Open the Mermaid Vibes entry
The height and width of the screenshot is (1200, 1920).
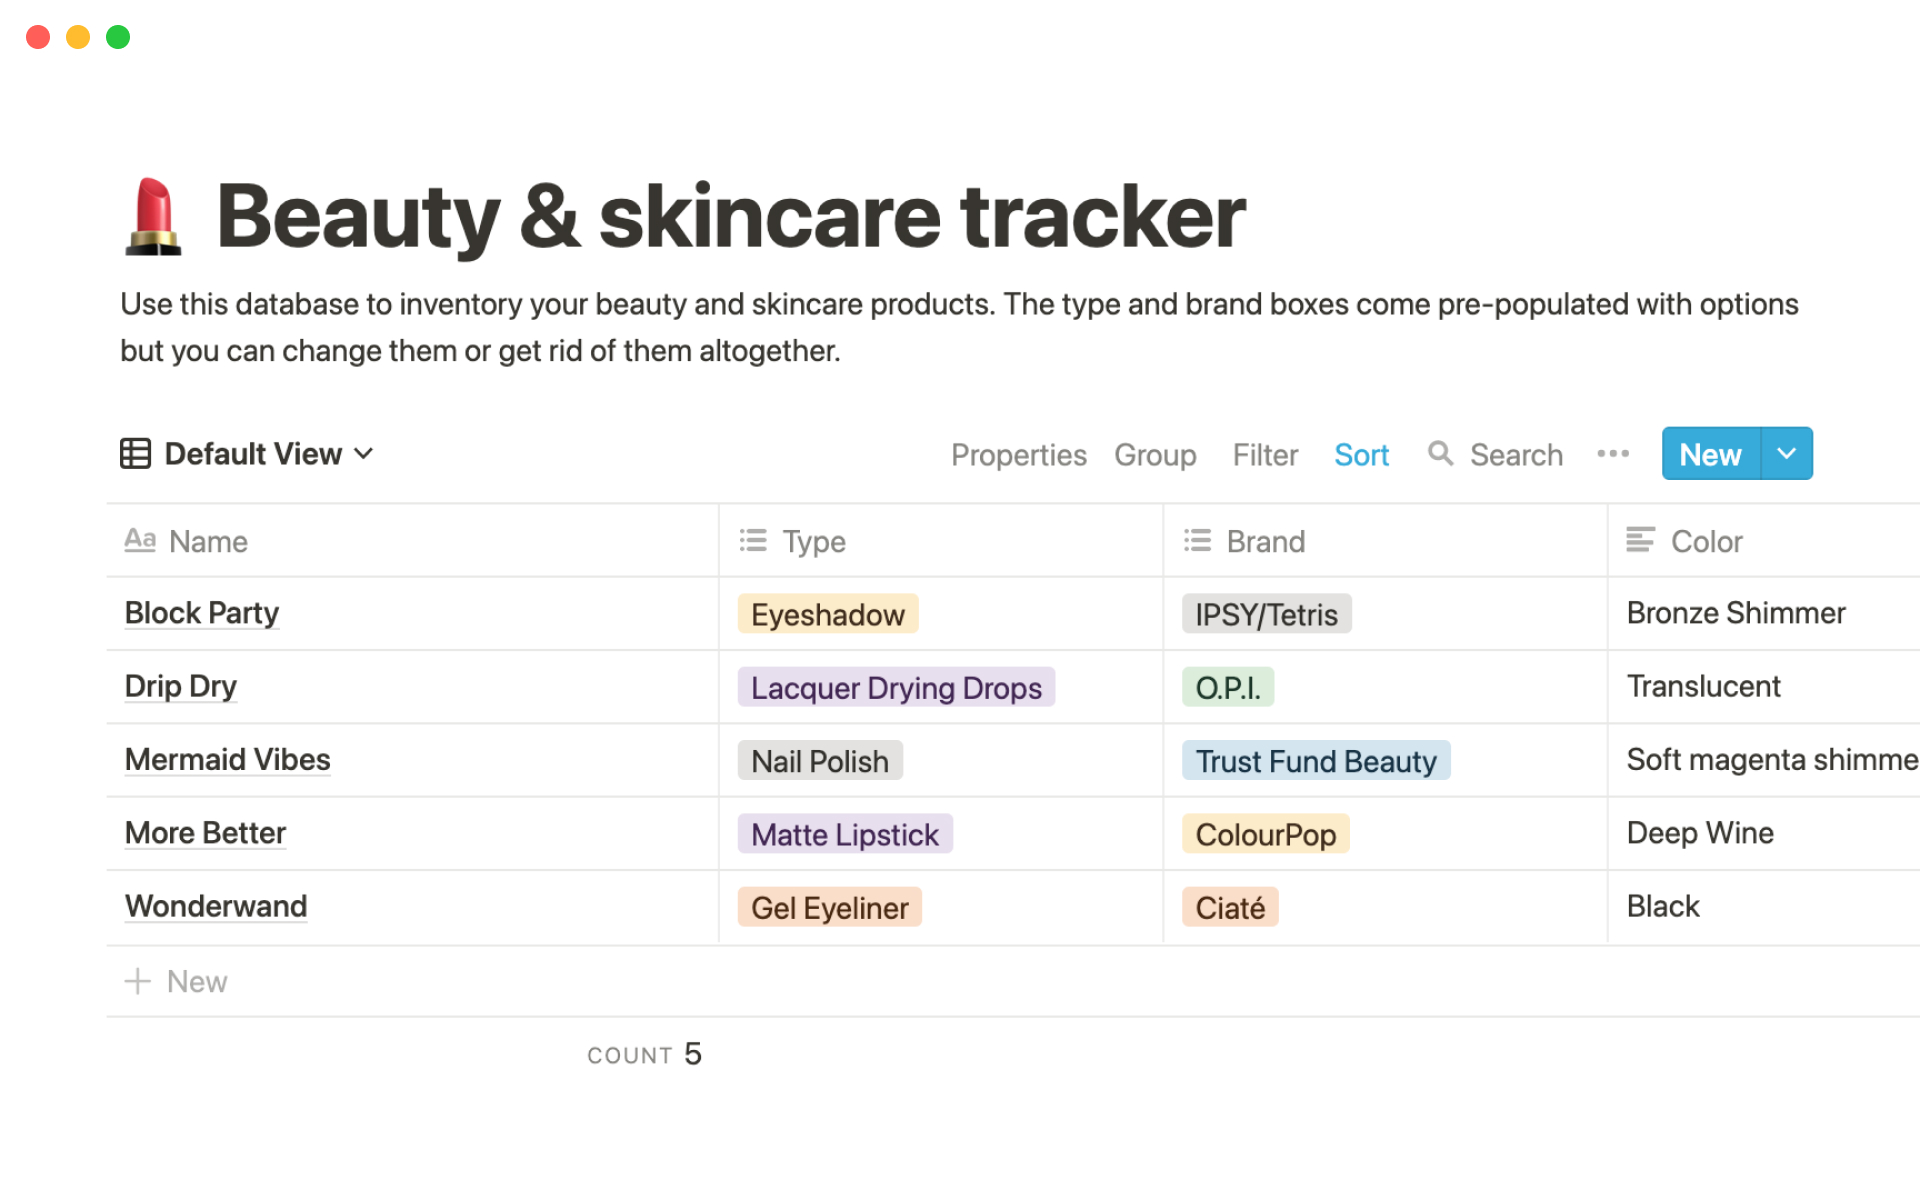pyautogui.click(x=227, y=760)
